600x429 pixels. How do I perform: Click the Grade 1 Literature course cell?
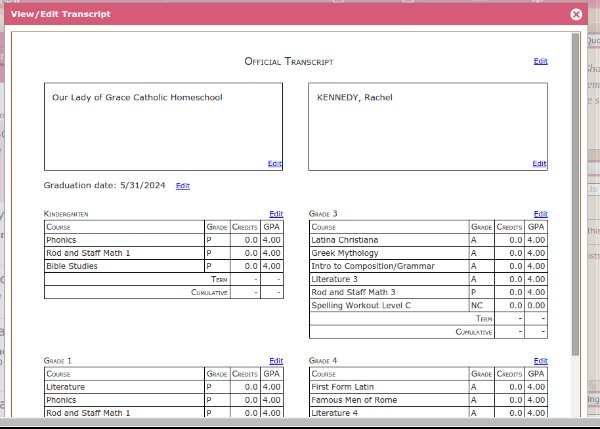(x=124, y=387)
